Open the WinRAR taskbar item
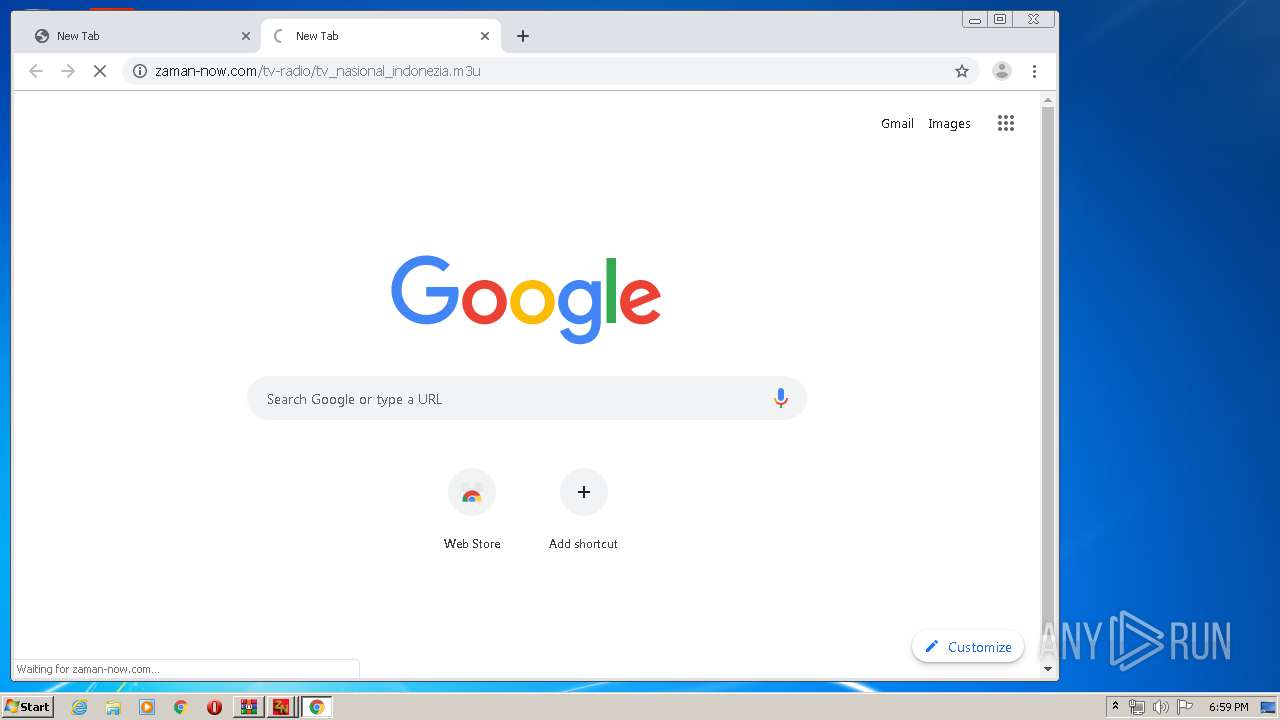This screenshot has width=1280, height=720. pos(249,707)
